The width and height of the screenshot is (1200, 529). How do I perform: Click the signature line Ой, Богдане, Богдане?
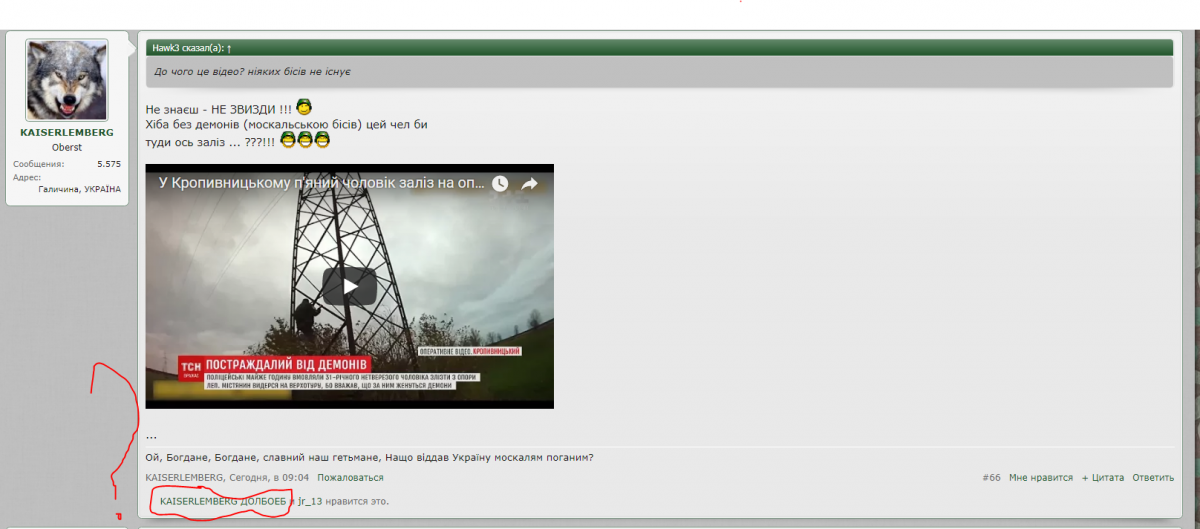[369, 457]
